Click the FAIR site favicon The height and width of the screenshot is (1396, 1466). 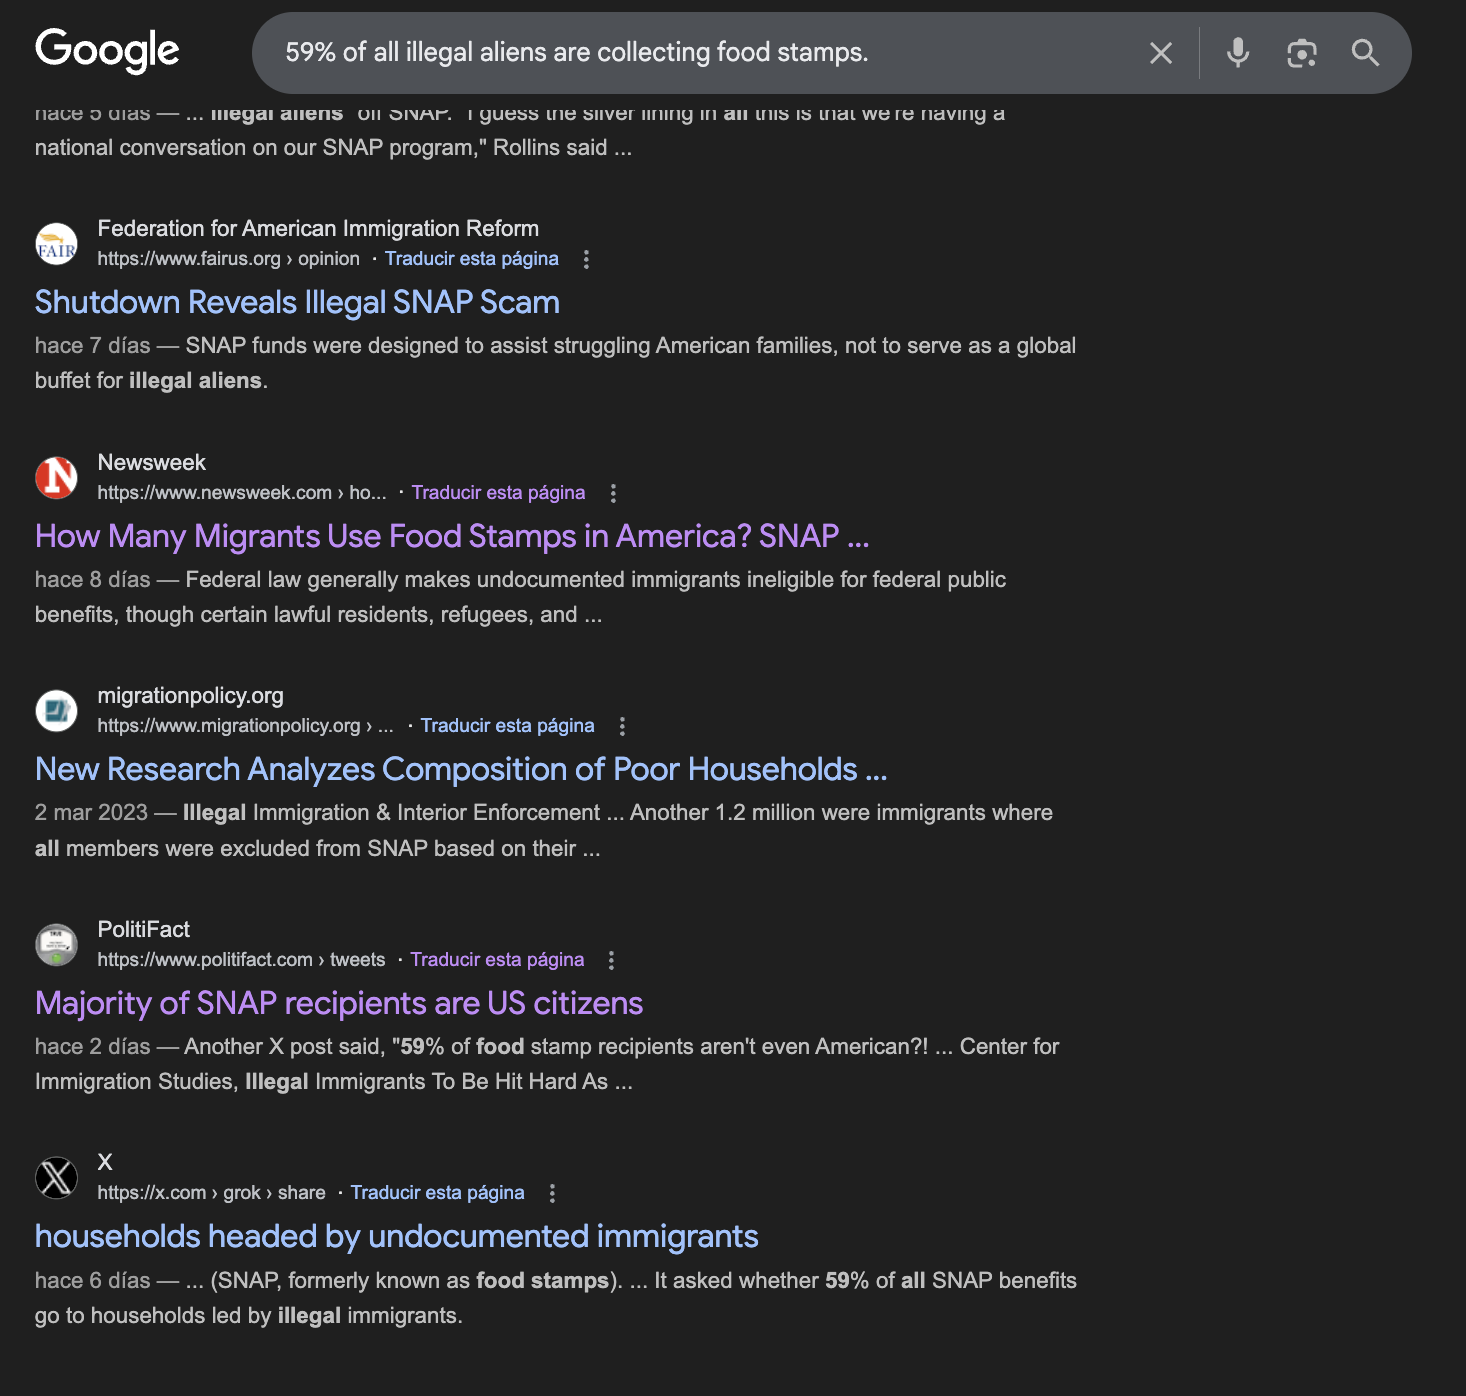57,244
